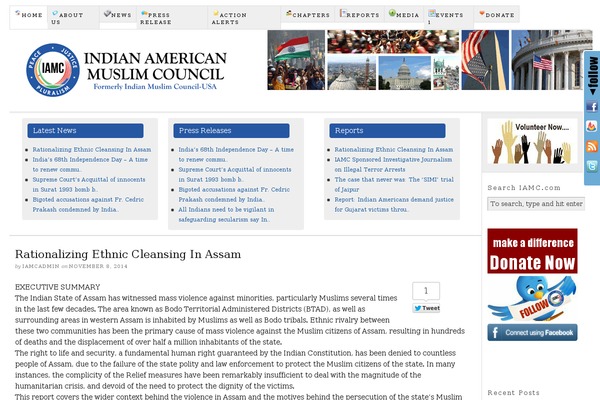The image size is (600, 400).
Task: Click the Tweet button
Action: pos(426,308)
